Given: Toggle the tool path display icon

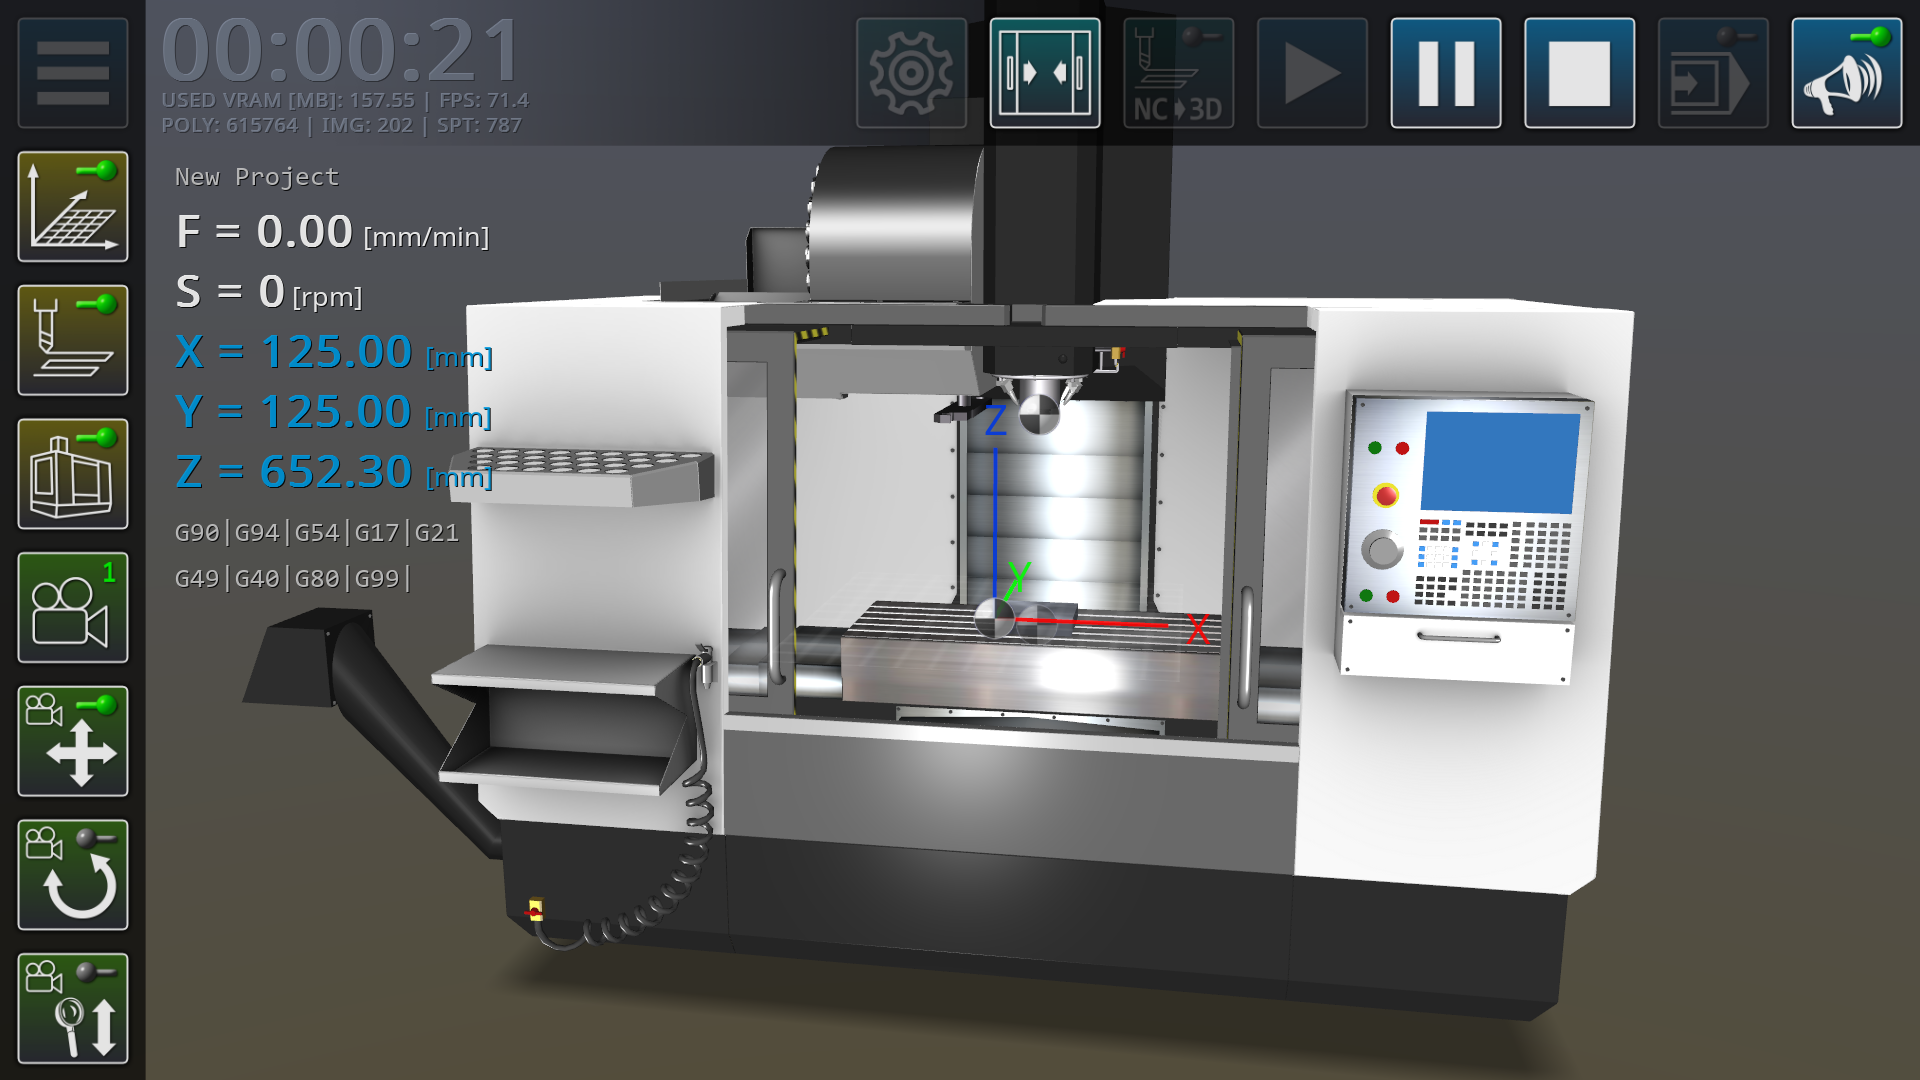Looking at the screenshot, I should [x=73, y=340].
